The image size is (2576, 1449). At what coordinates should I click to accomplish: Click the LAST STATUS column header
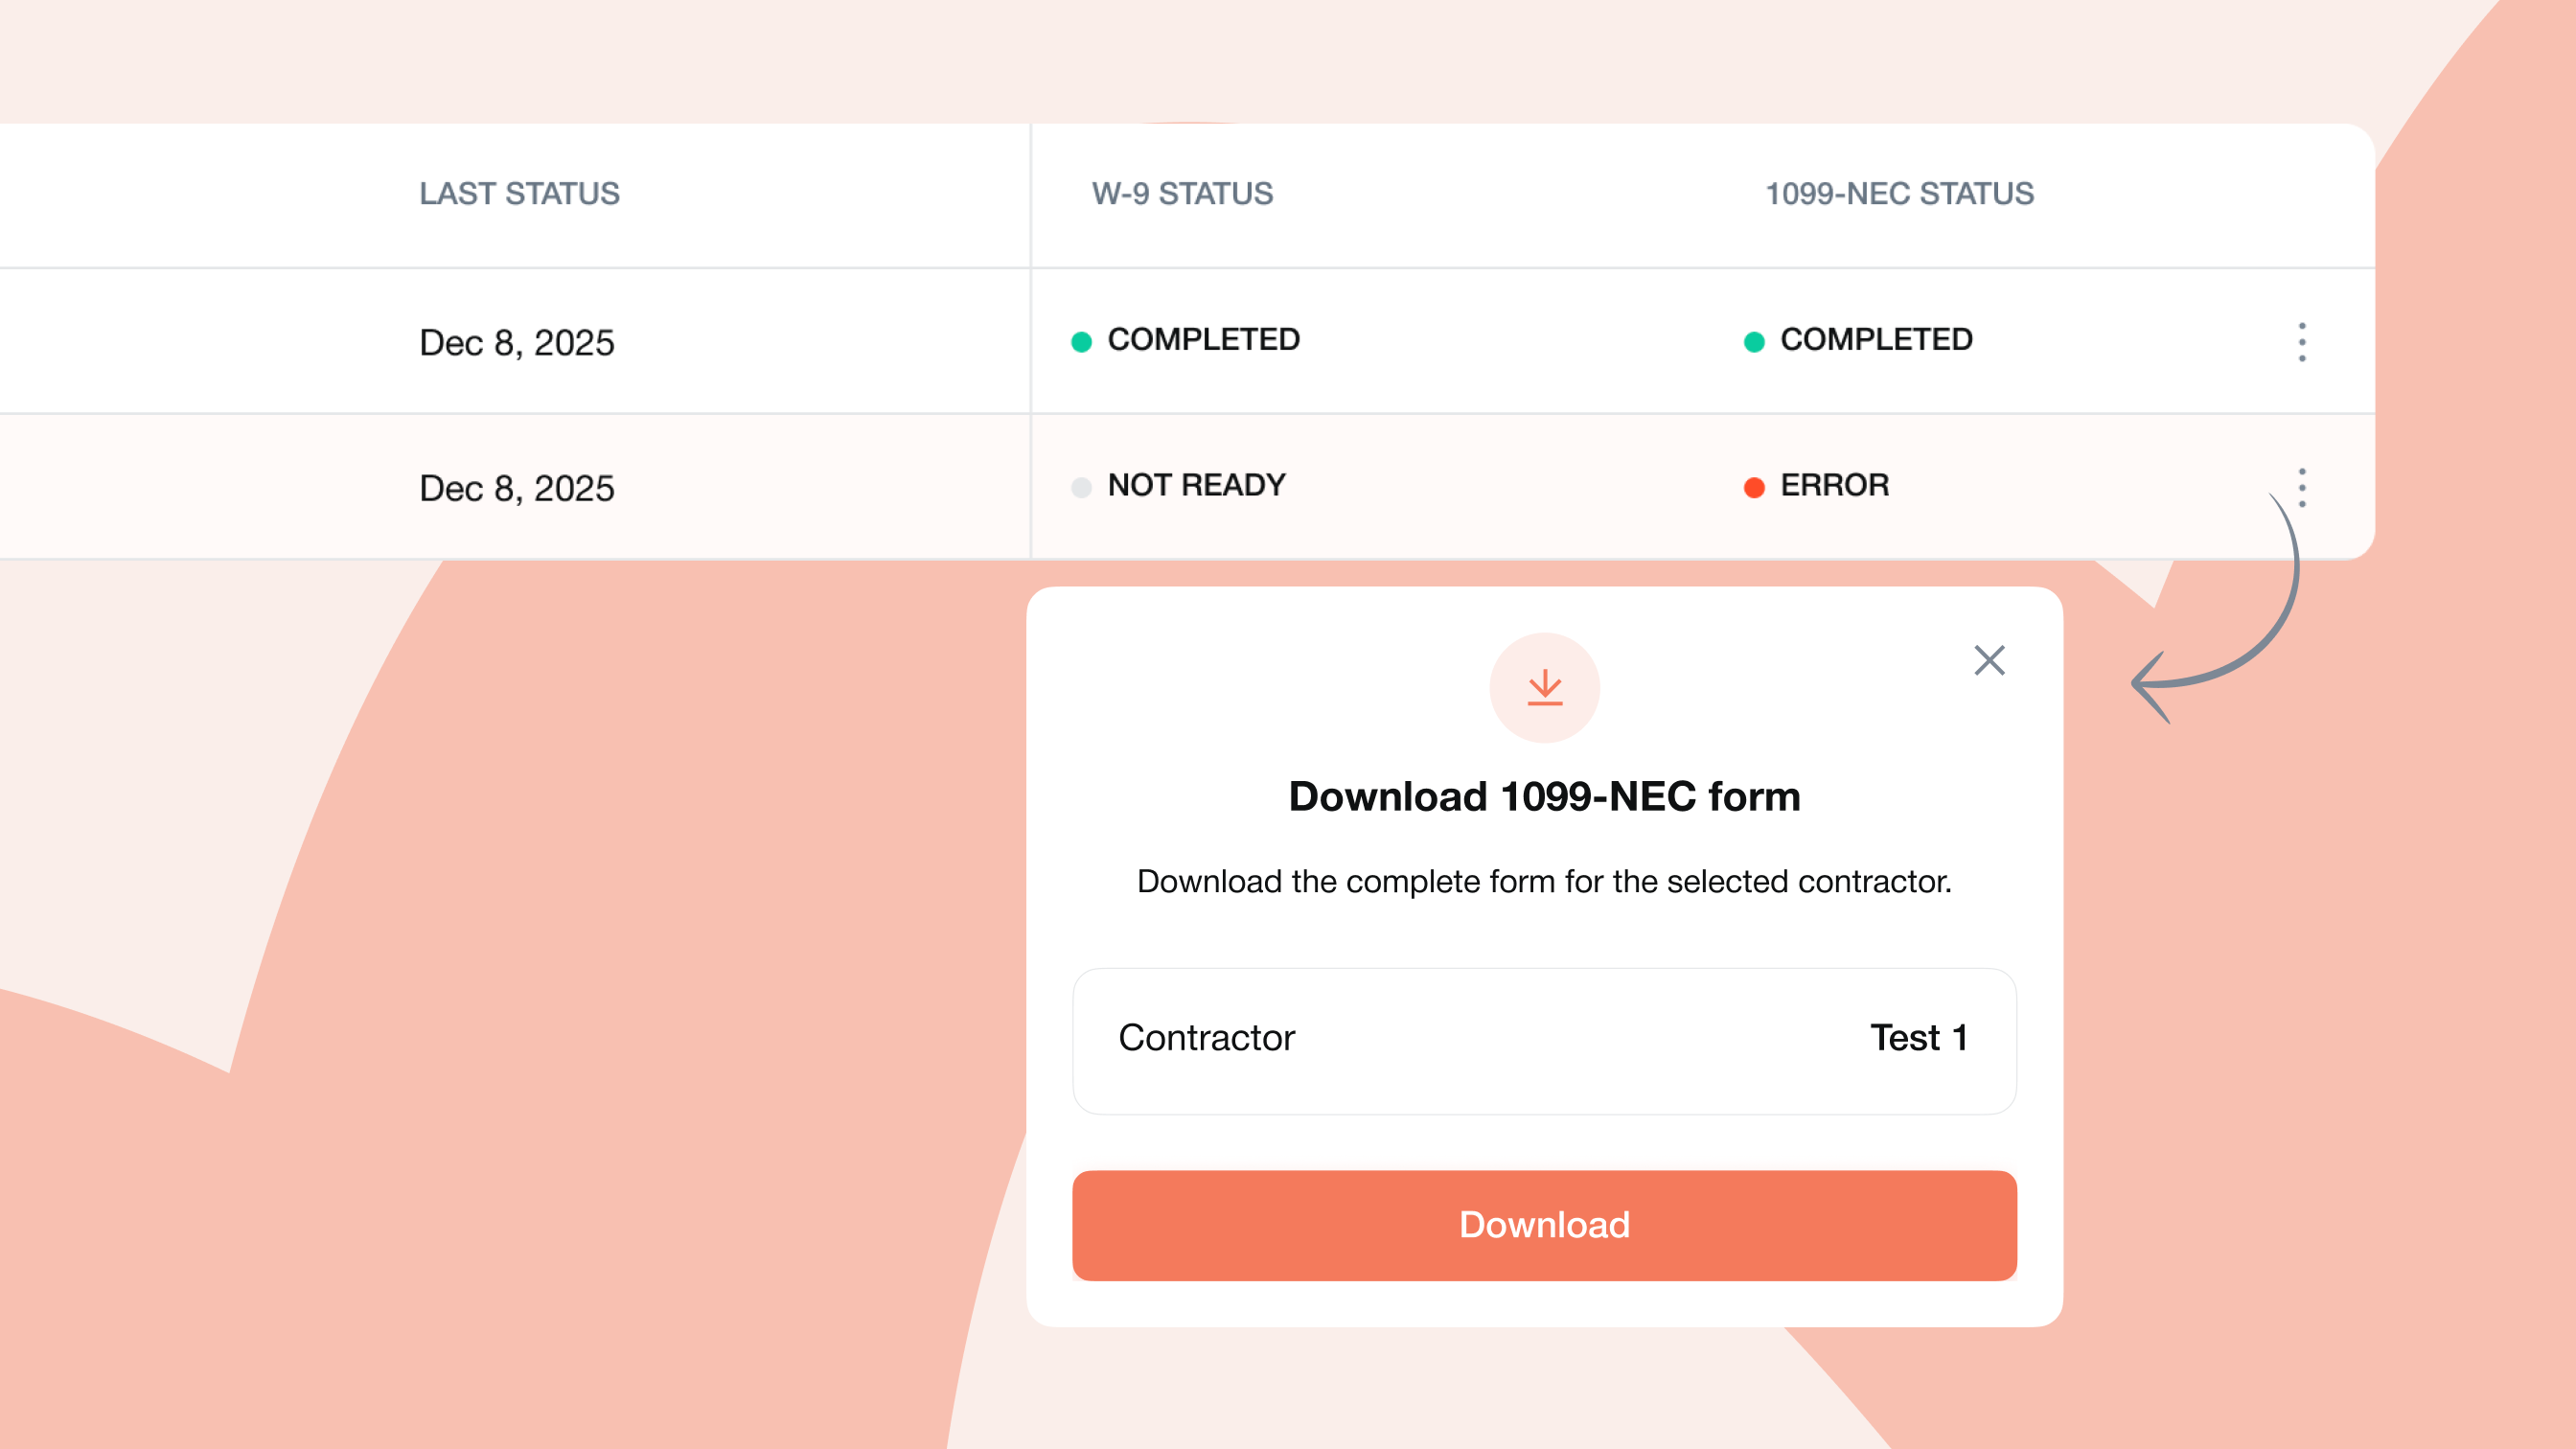point(519,193)
